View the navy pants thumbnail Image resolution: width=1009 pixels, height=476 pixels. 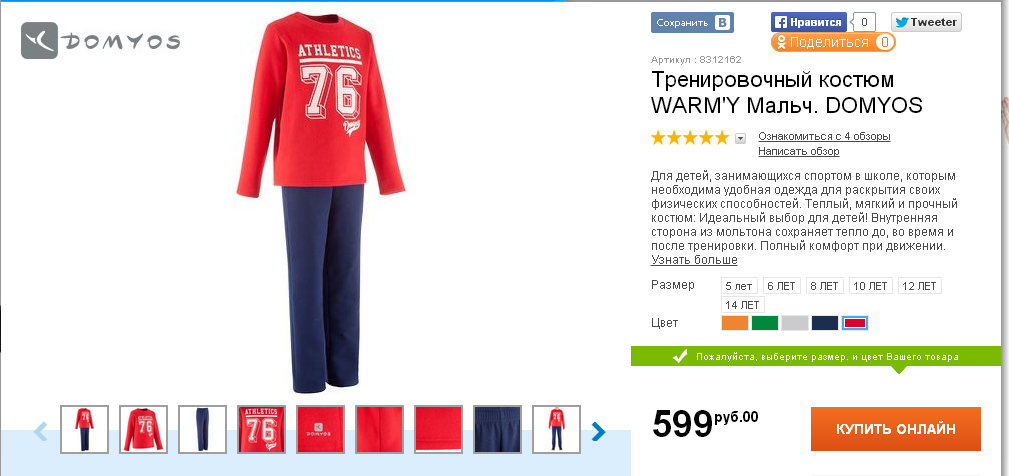203,429
